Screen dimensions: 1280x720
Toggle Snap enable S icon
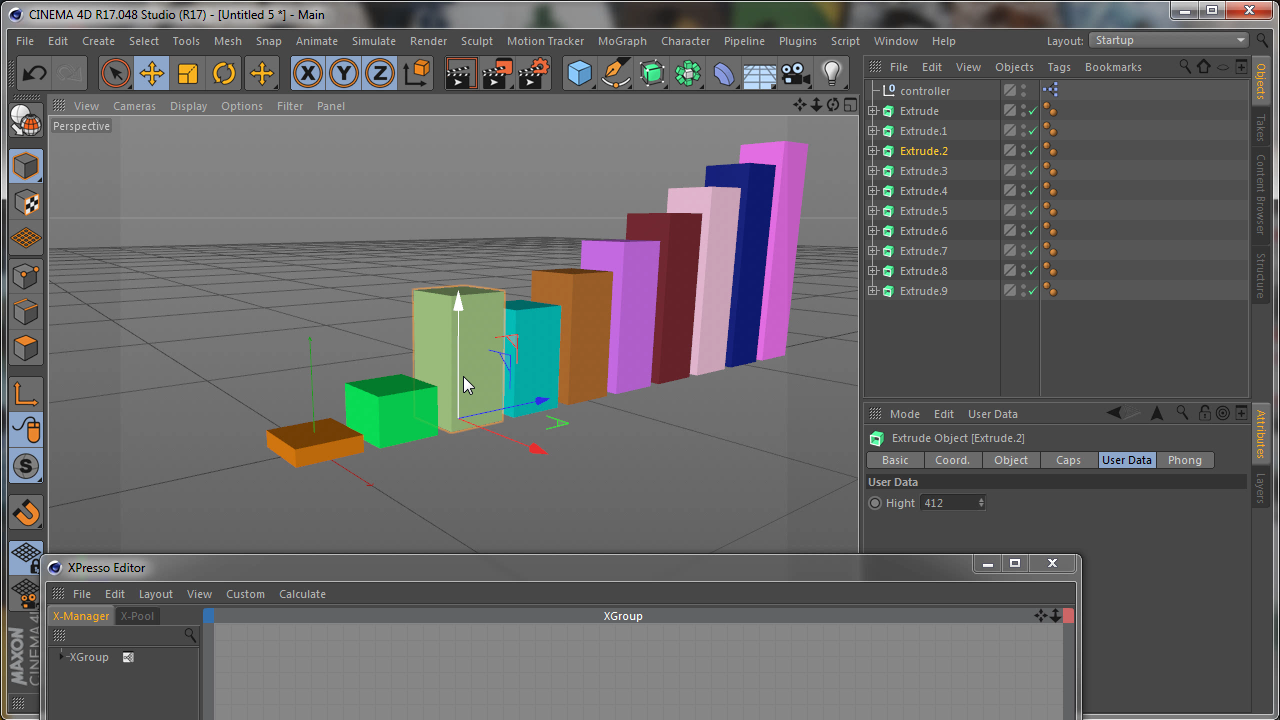click(26, 466)
